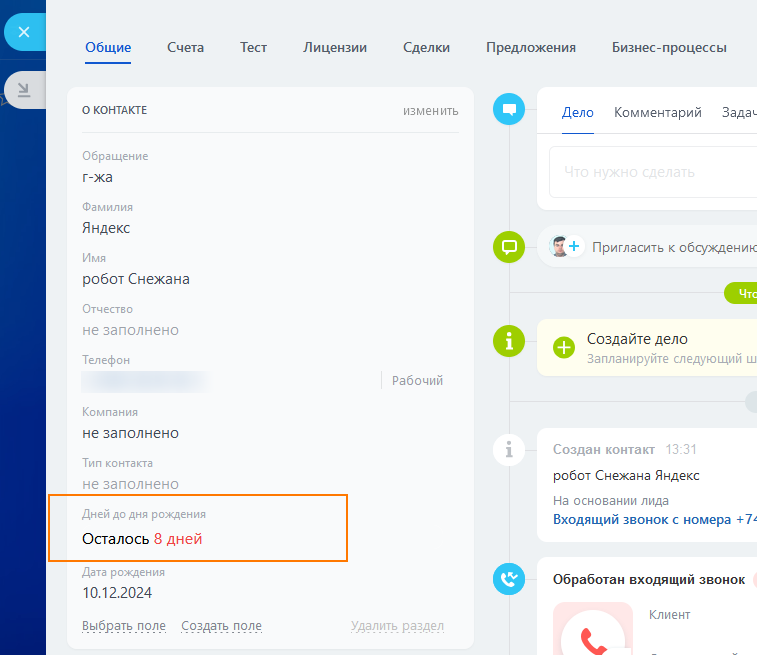
Task: Click the gray info icon by Создан контакт
Action: coord(509,450)
